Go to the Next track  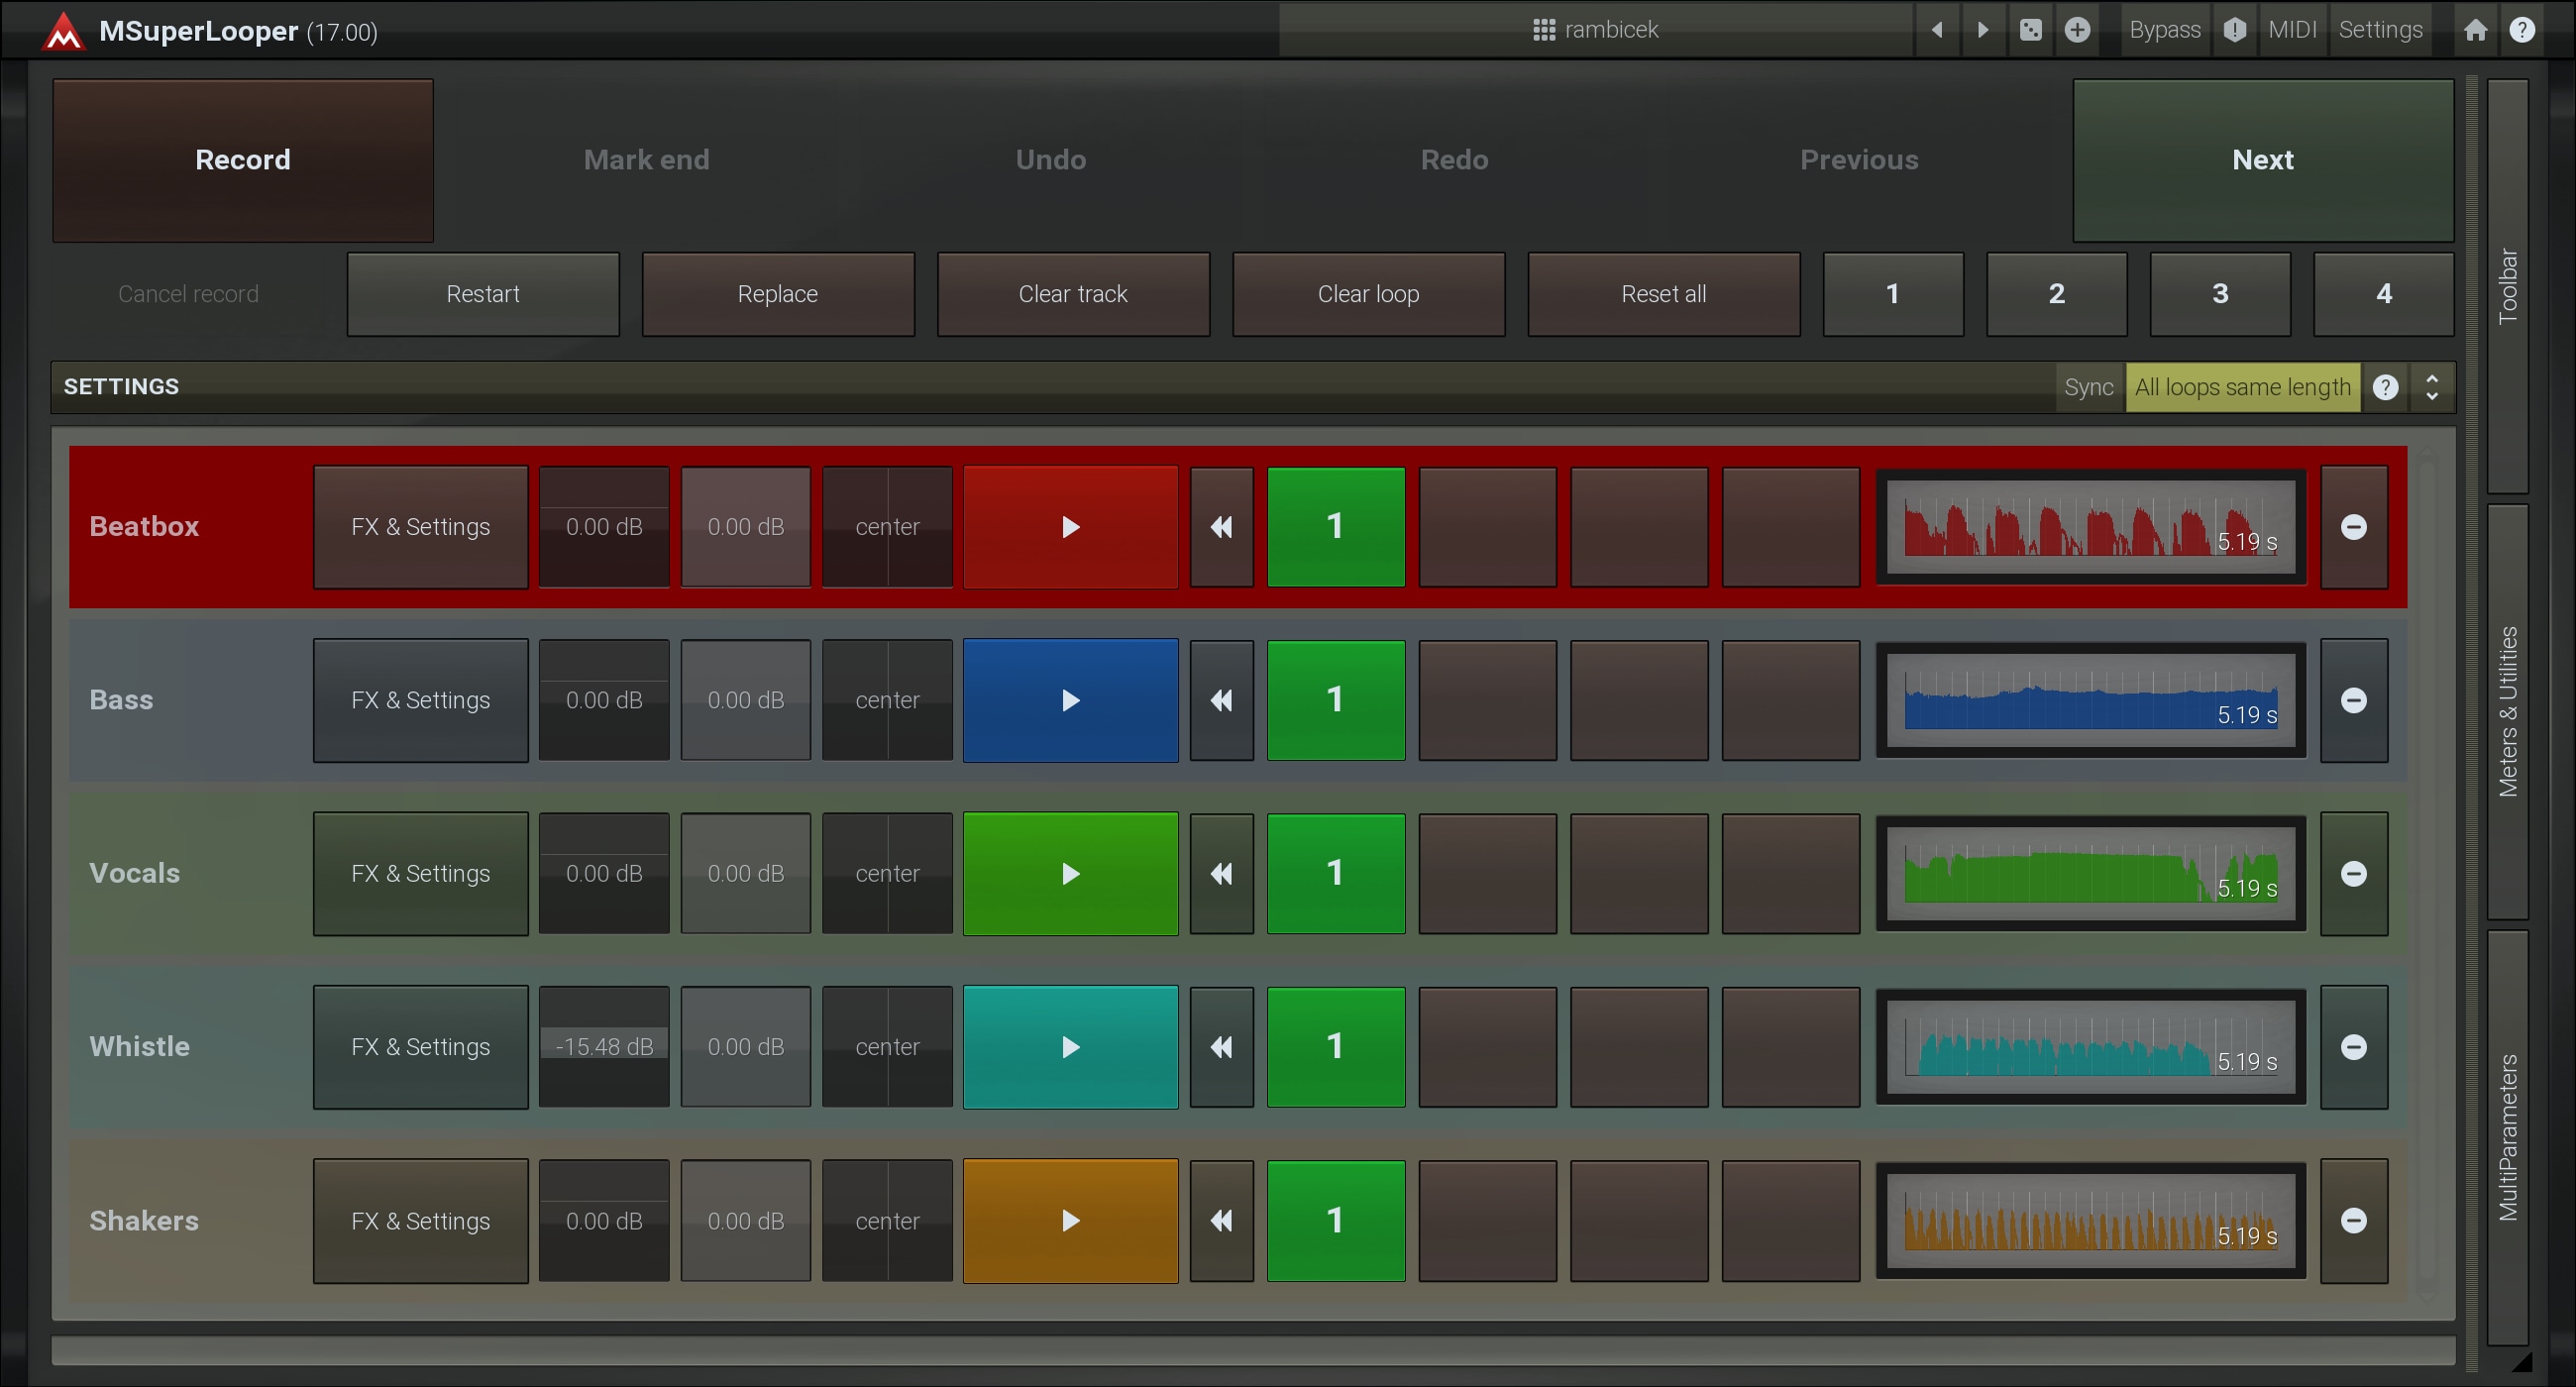tap(2263, 160)
